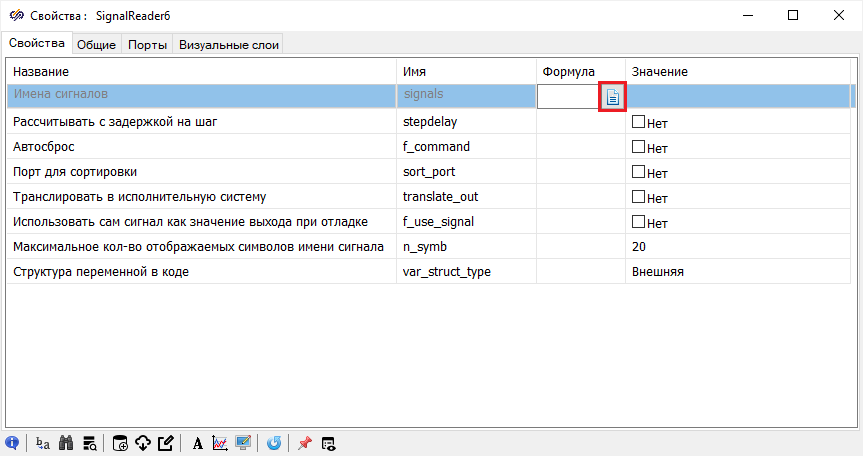Click the Значение column header
Screen dimensions: 863x456
tap(659, 72)
